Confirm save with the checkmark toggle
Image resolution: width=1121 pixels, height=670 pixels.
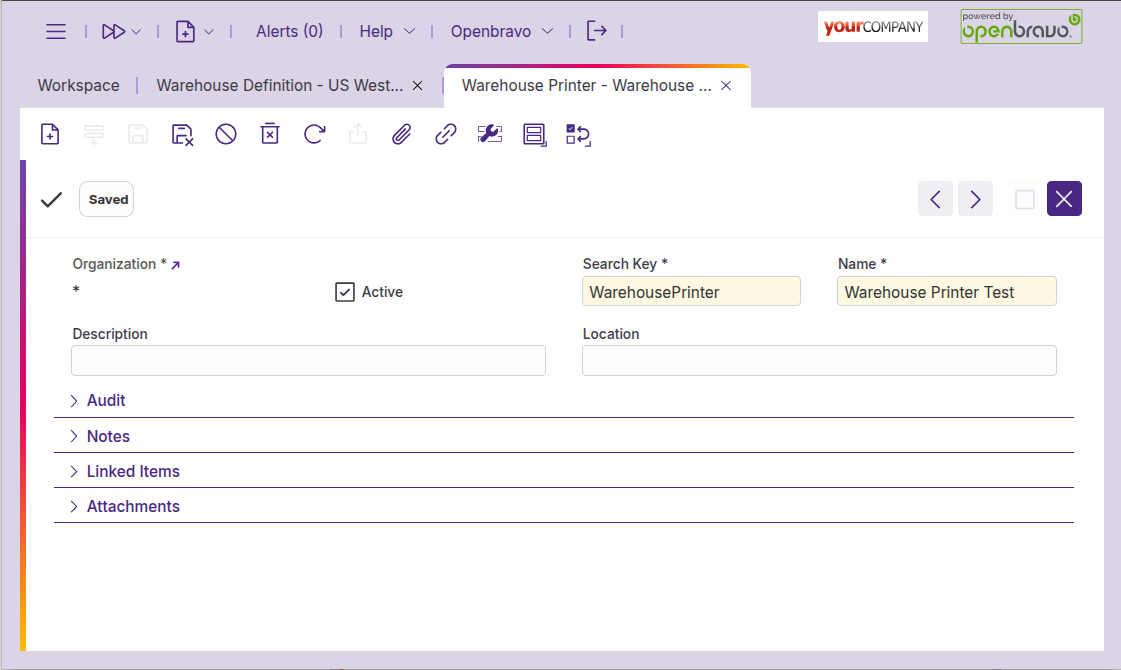(51, 199)
